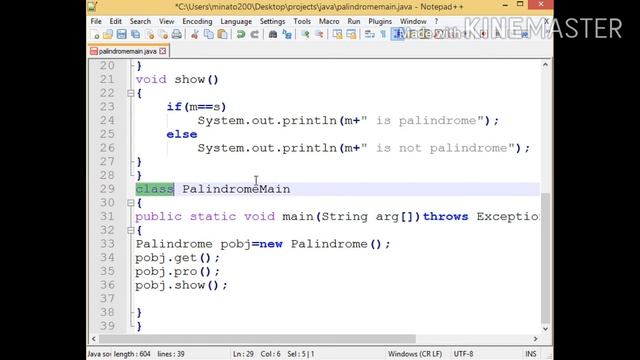Open the Search menu
The height and width of the screenshot is (360, 640).
tap(140, 21)
